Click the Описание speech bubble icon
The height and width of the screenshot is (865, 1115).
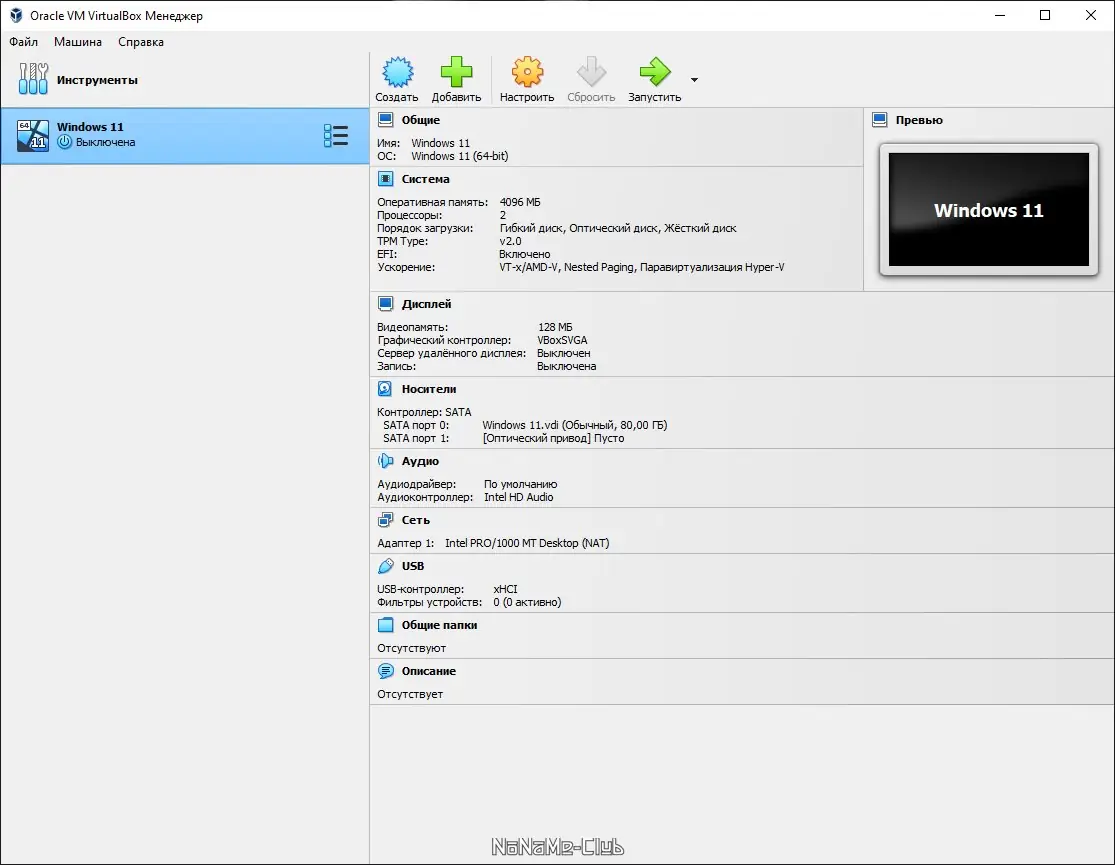tap(385, 671)
